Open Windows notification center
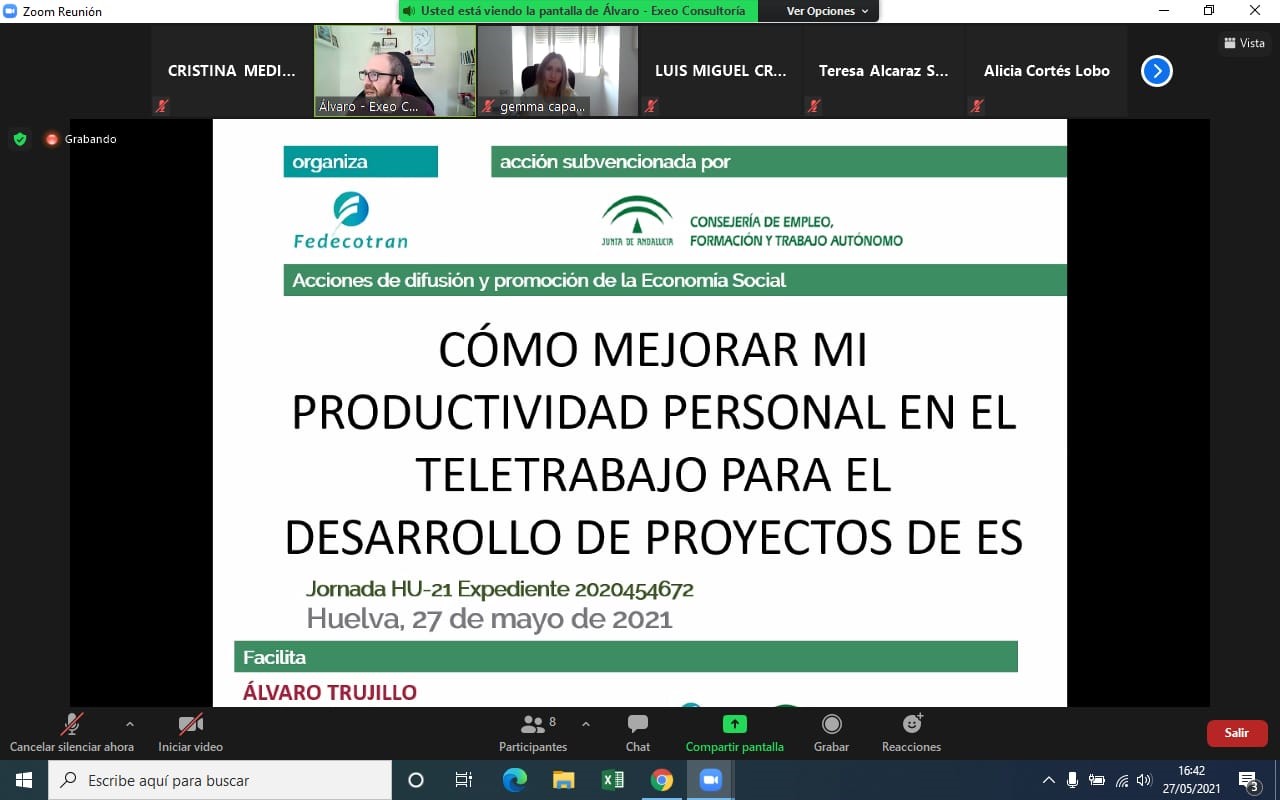Viewport: 1280px width, 800px height. coord(1249,781)
